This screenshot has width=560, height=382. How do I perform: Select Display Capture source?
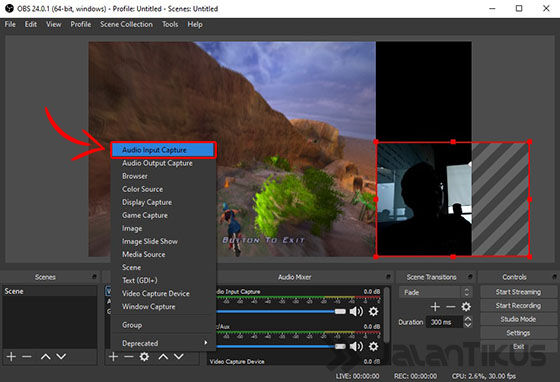163,202
